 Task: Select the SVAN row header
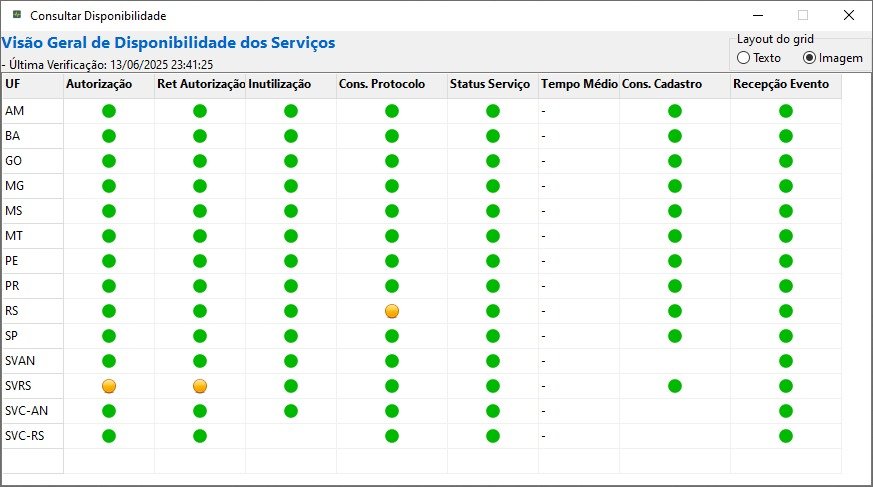[x=33, y=361]
